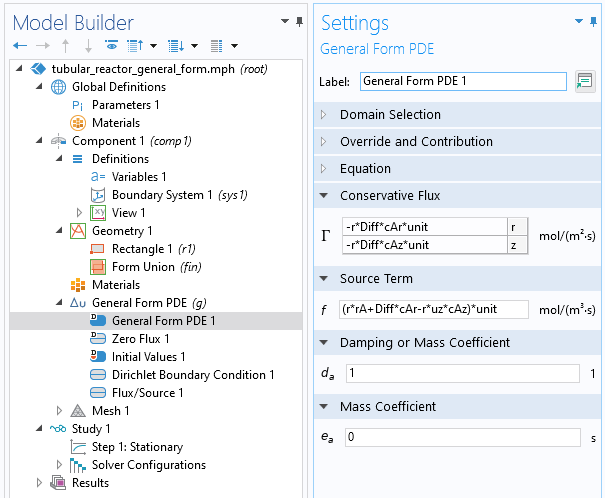Collapse the Geometry 1 node
The width and height of the screenshot is (605, 498).
coord(59,231)
